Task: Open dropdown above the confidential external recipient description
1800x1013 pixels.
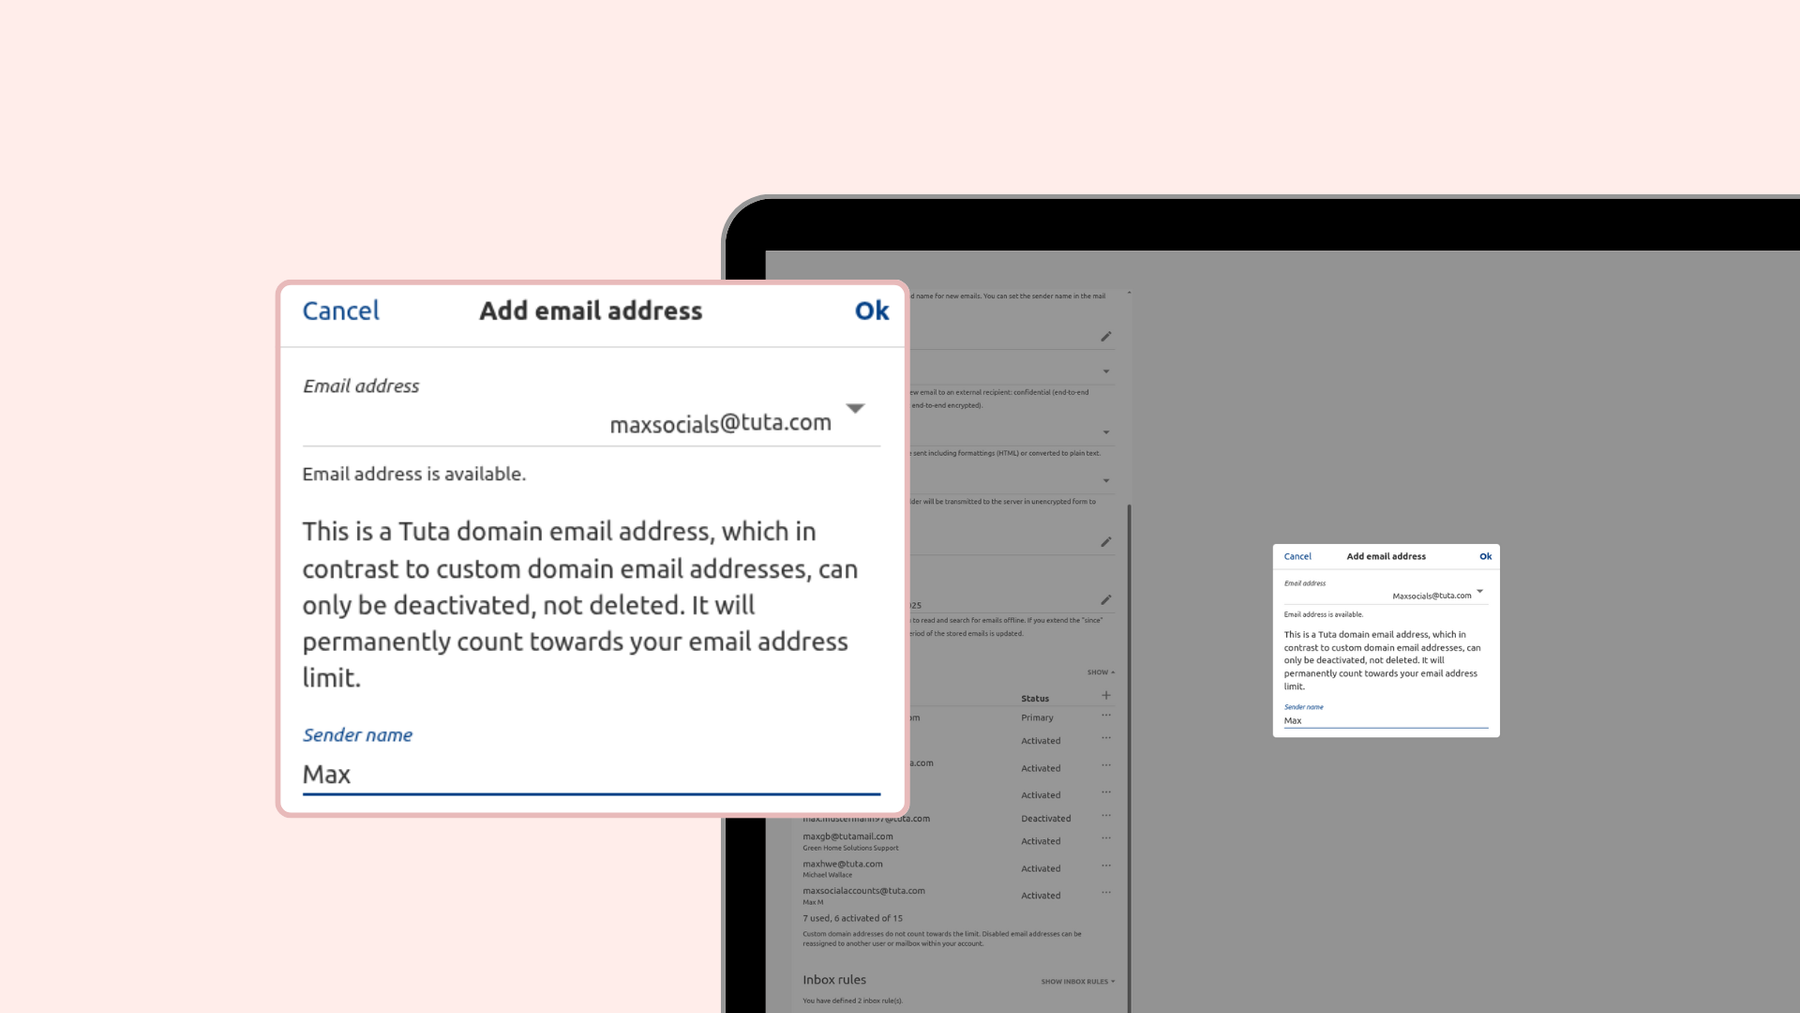Action: point(1106,372)
